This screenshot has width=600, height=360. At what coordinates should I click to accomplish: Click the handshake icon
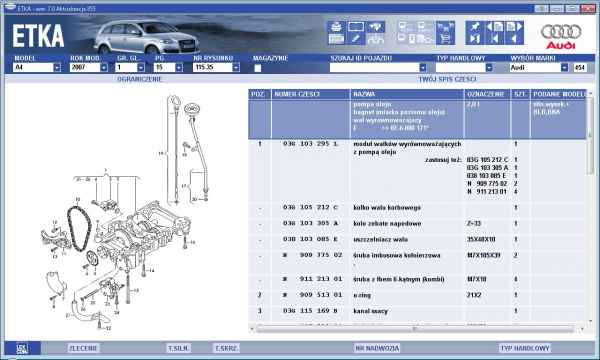tap(375, 27)
